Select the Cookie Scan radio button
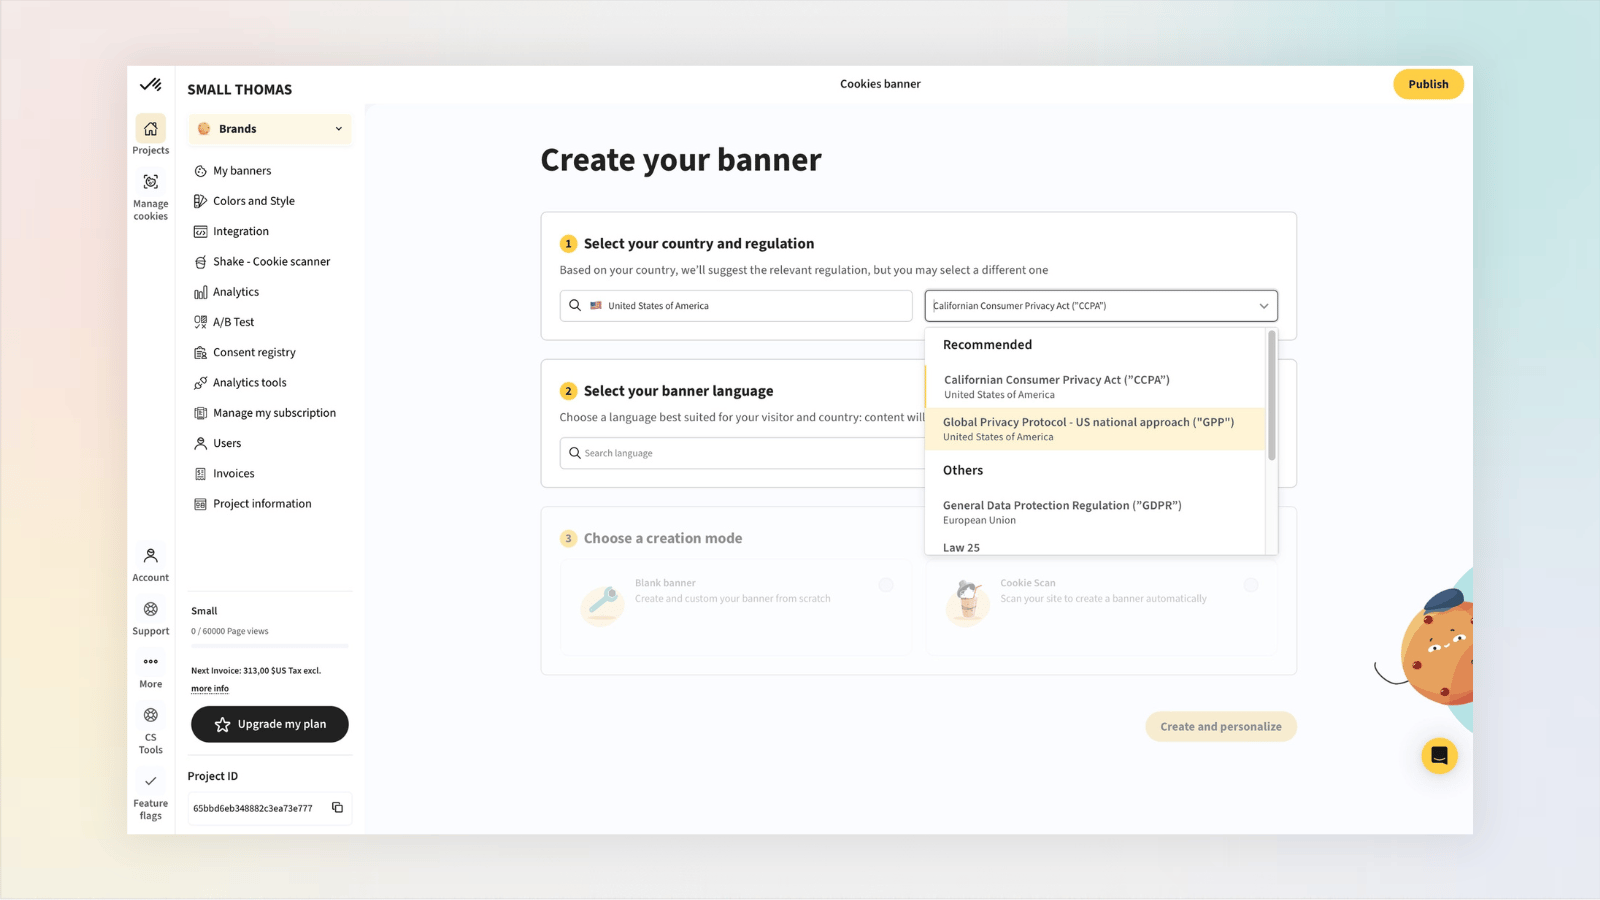Screen dimensions: 1600x900 (x=1251, y=585)
